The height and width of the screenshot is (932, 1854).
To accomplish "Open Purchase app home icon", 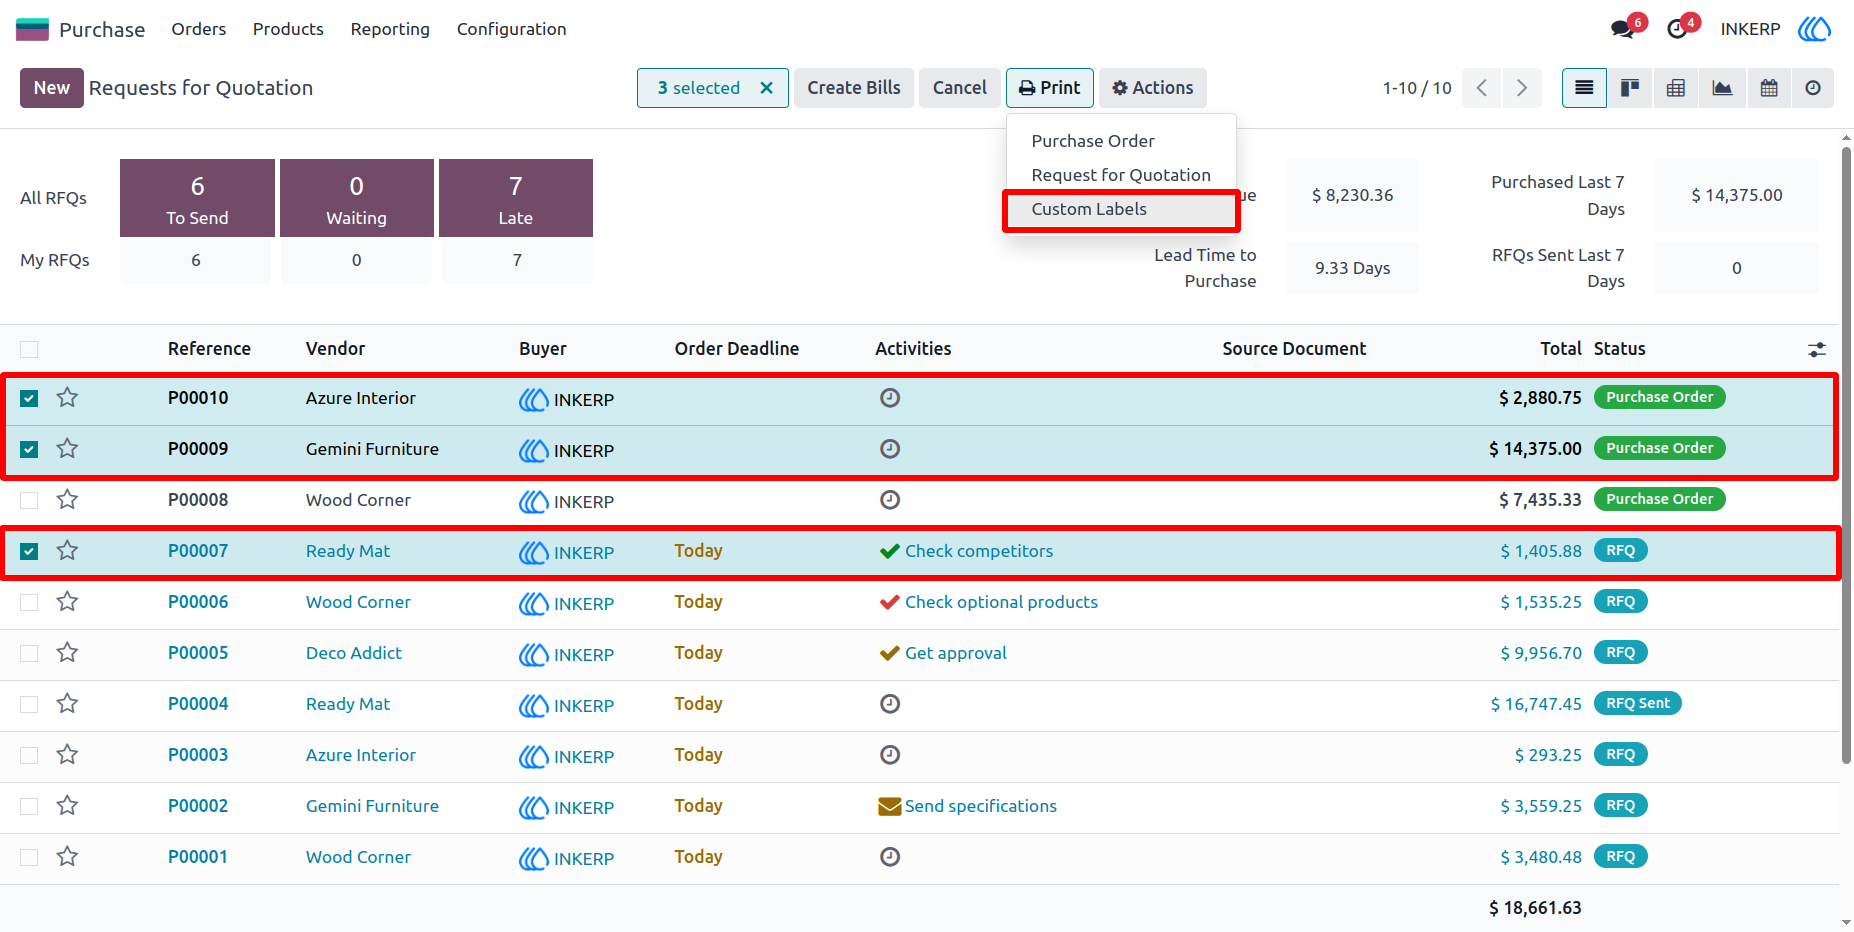I will click(32, 29).
